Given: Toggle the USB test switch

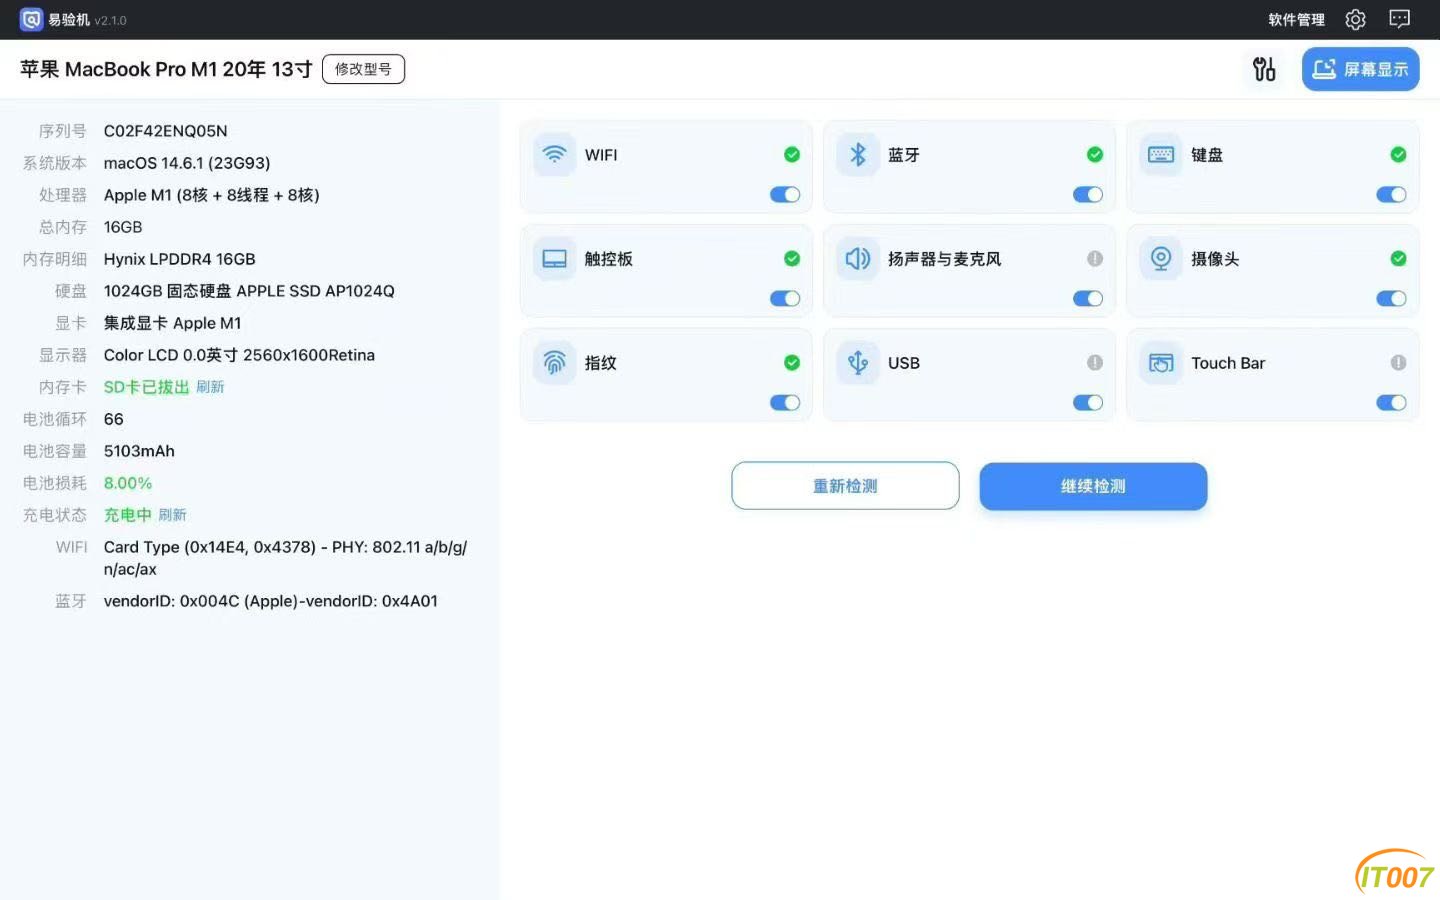Looking at the screenshot, I should 1088,403.
